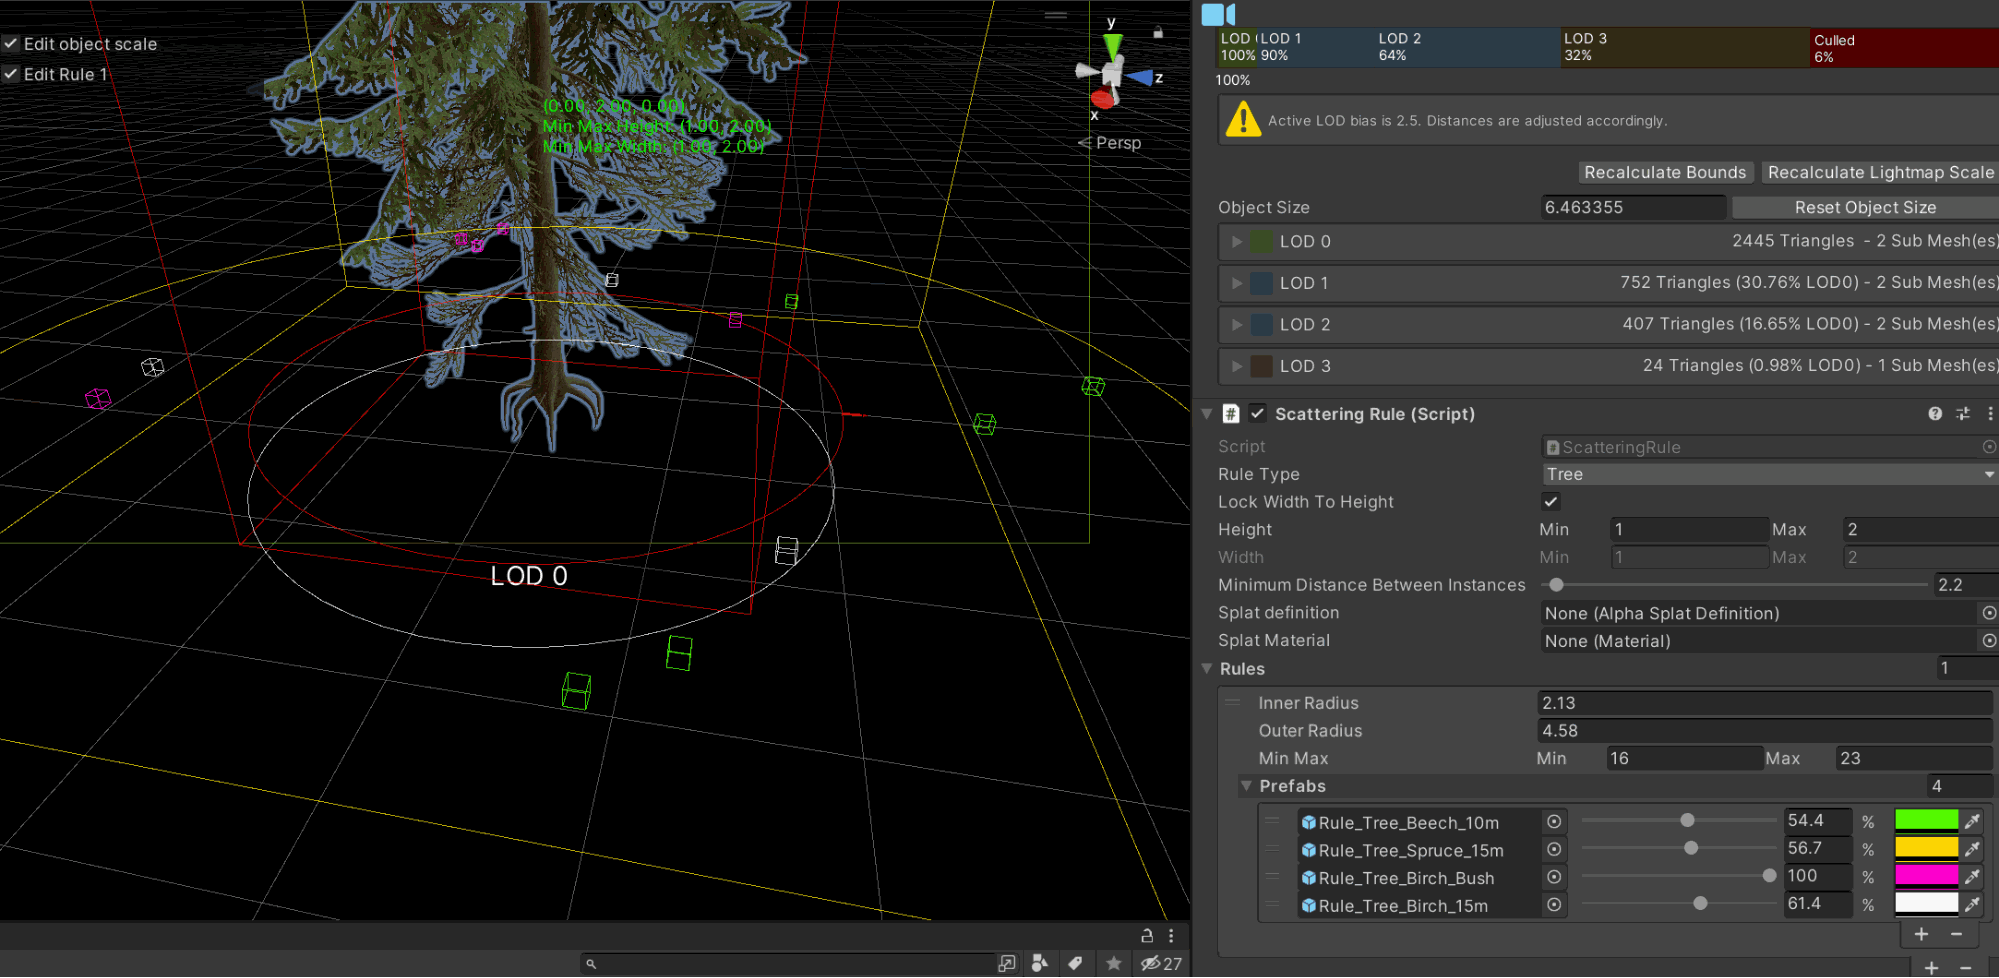Screen dimensions: 1999x978
Task: Open object picker for Splat Material
Action: (x=1989, y=641)
